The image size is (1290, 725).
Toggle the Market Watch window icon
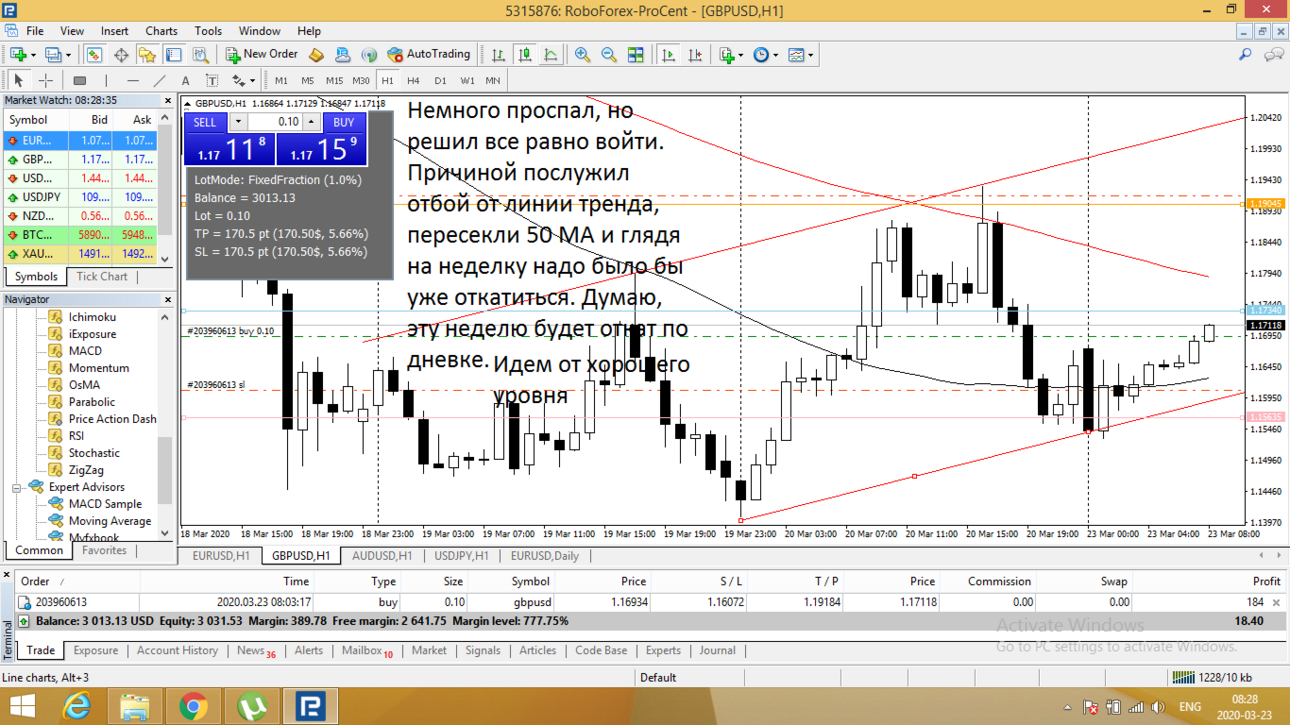click(x=94, y=55)
